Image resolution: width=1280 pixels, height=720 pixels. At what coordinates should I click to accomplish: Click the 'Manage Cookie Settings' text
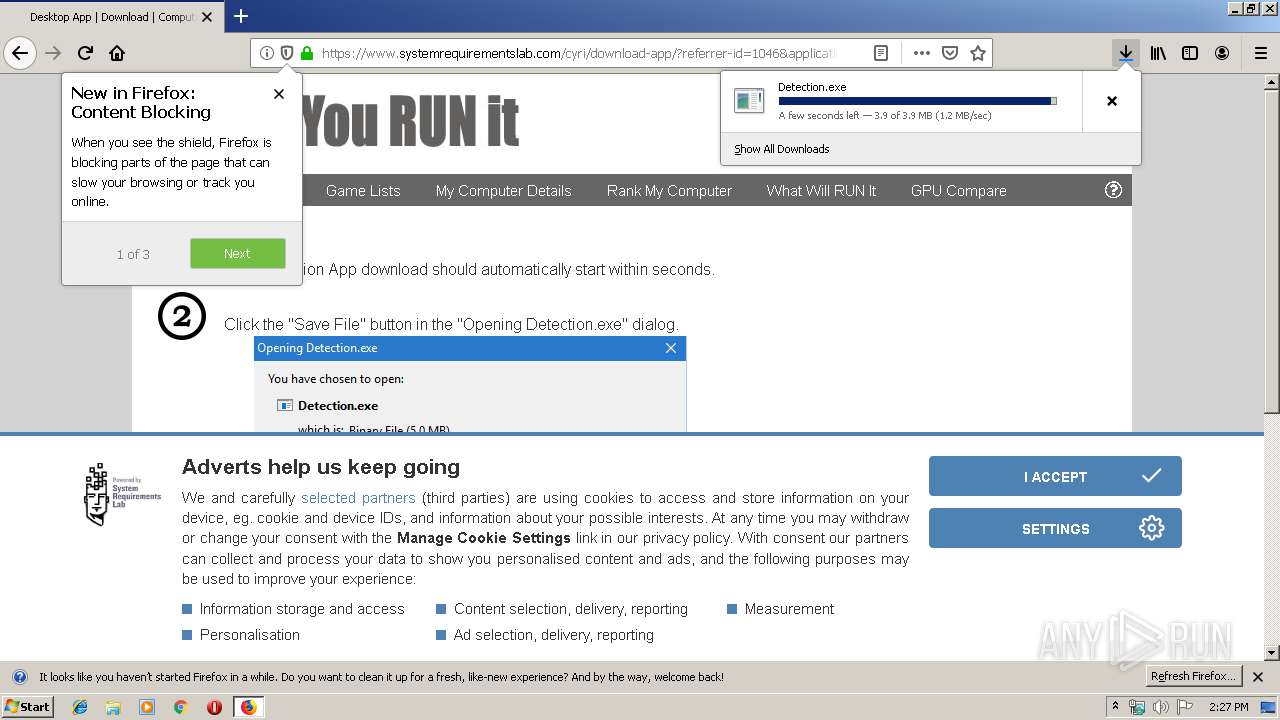[484, 538]
